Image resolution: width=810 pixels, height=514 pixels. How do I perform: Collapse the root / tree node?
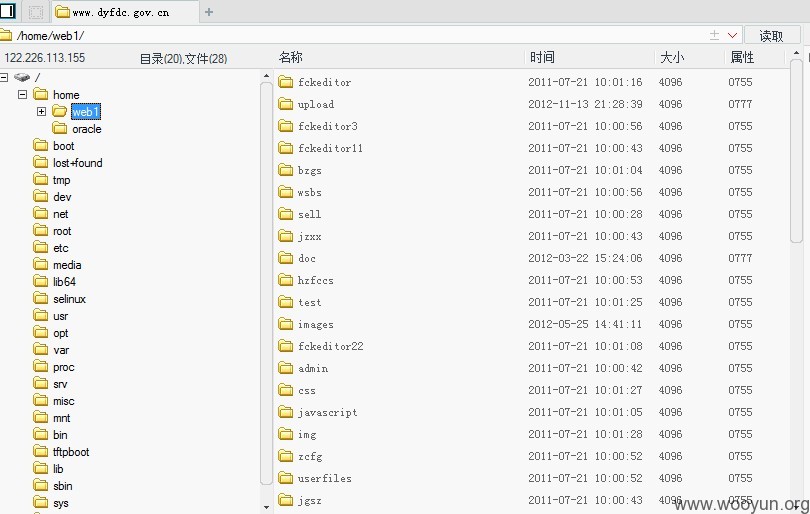point(4,77)
